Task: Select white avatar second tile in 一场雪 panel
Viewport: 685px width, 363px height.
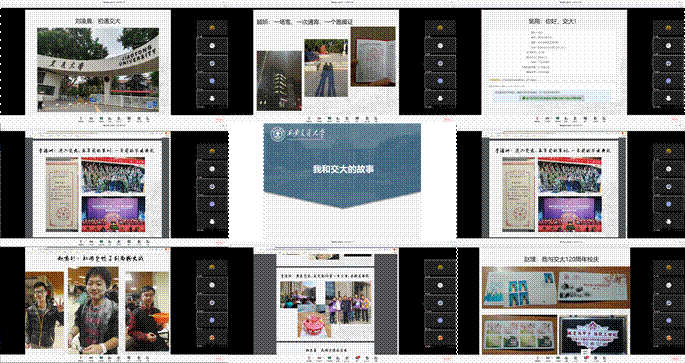Action: [x=440, y=46]
